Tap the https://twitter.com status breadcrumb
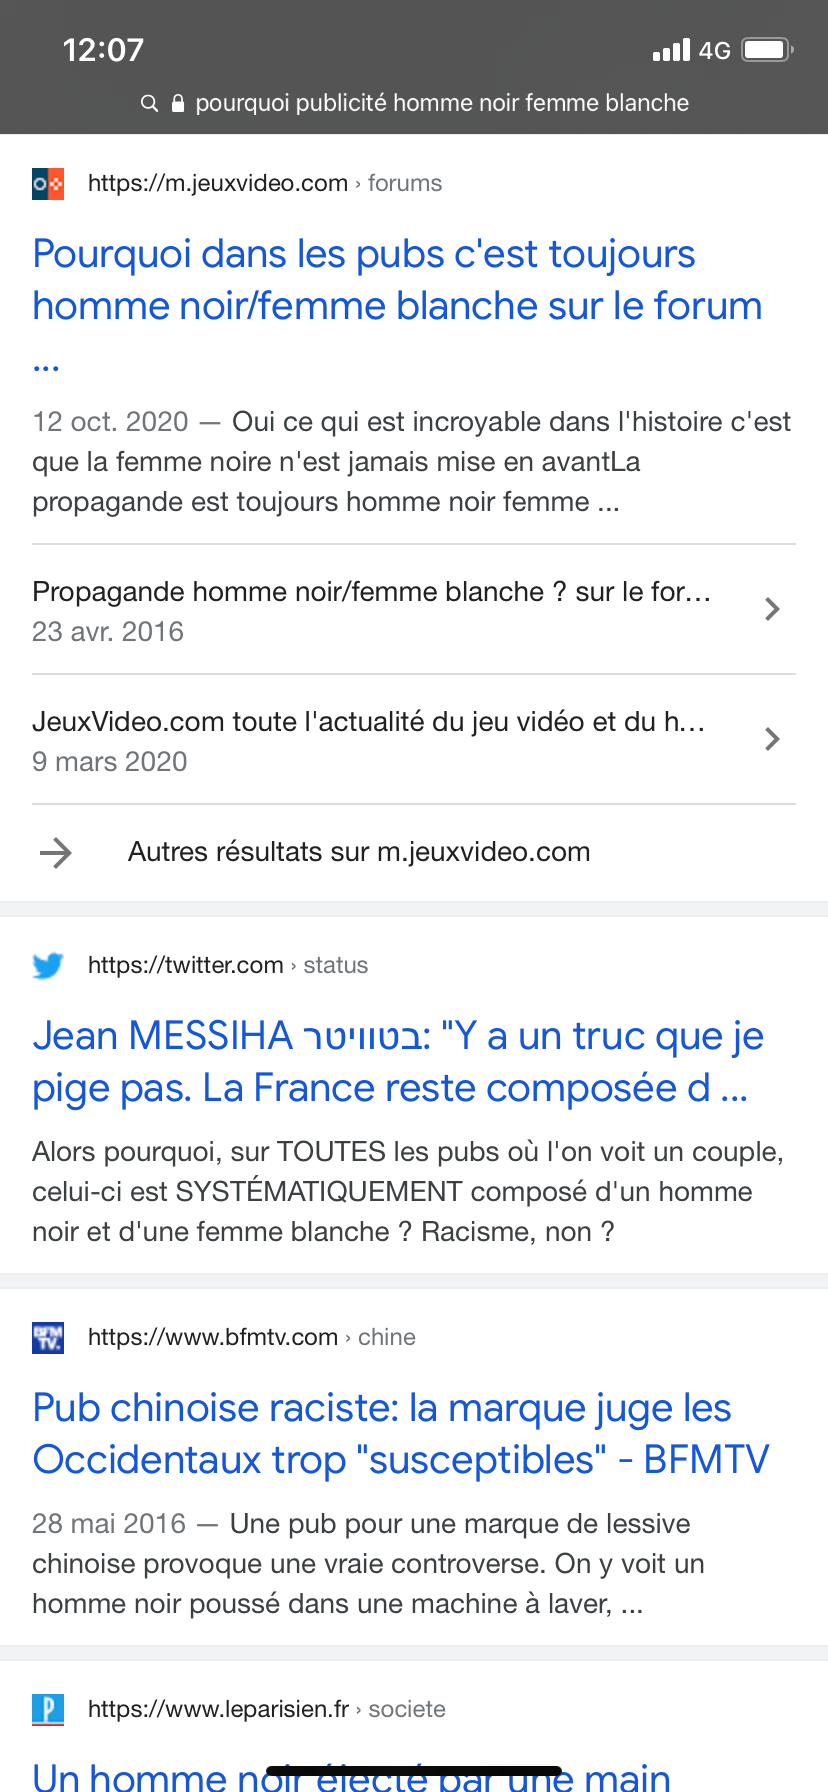The width and height of the screenshot is (828, 1792). [228, 965]
